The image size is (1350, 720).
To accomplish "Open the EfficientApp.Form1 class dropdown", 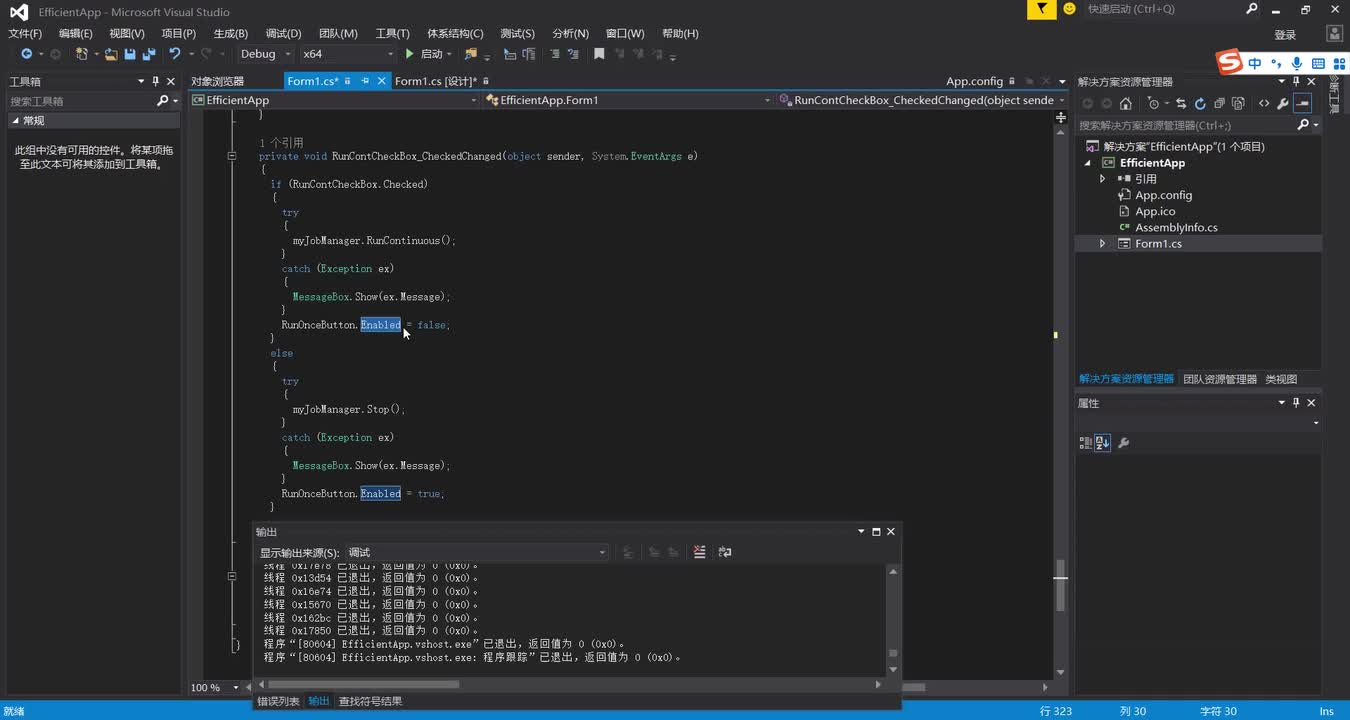I will [x=628, y=100].
